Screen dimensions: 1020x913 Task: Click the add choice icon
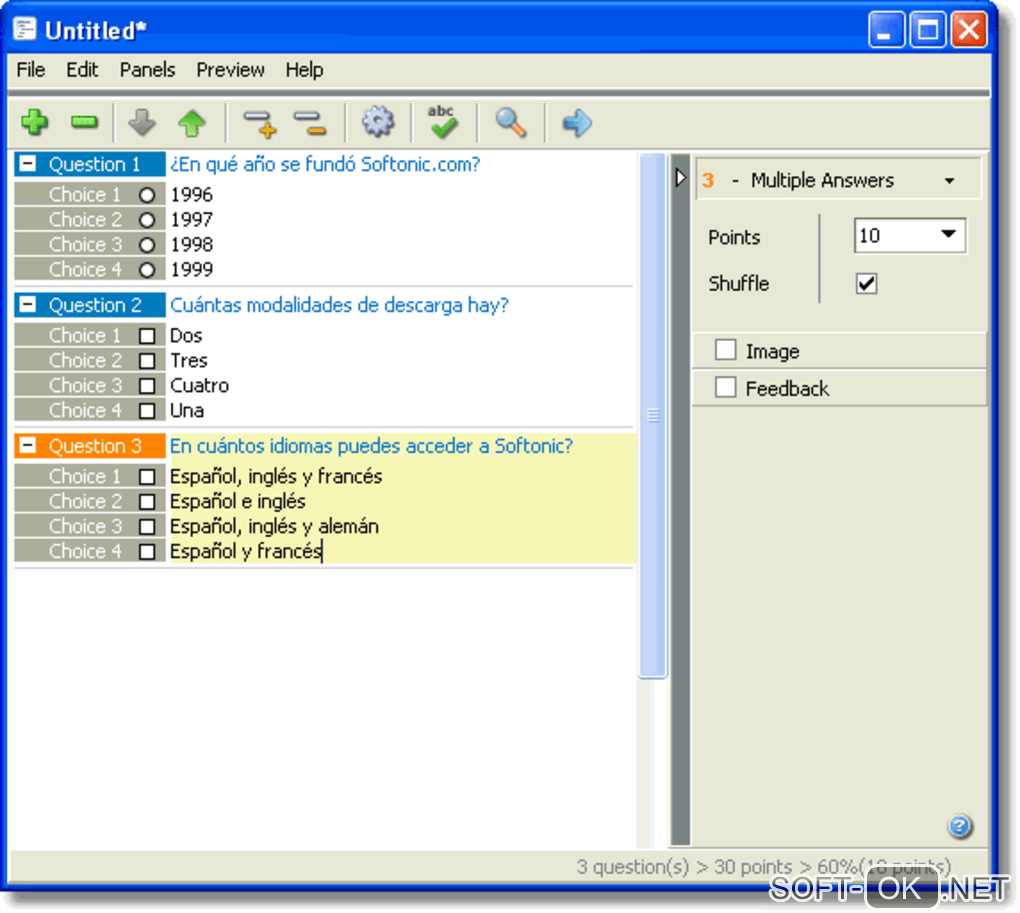pyautogui.click(x=260, y=124)
